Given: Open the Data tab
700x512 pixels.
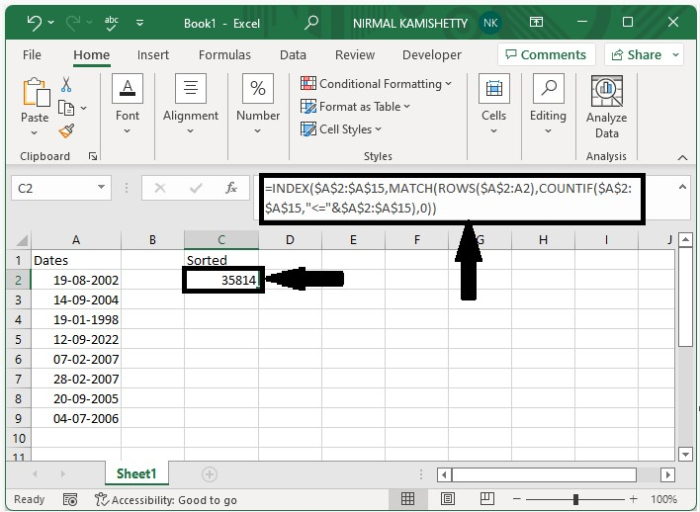Looking at the screenshot, I should coord(293,55).
